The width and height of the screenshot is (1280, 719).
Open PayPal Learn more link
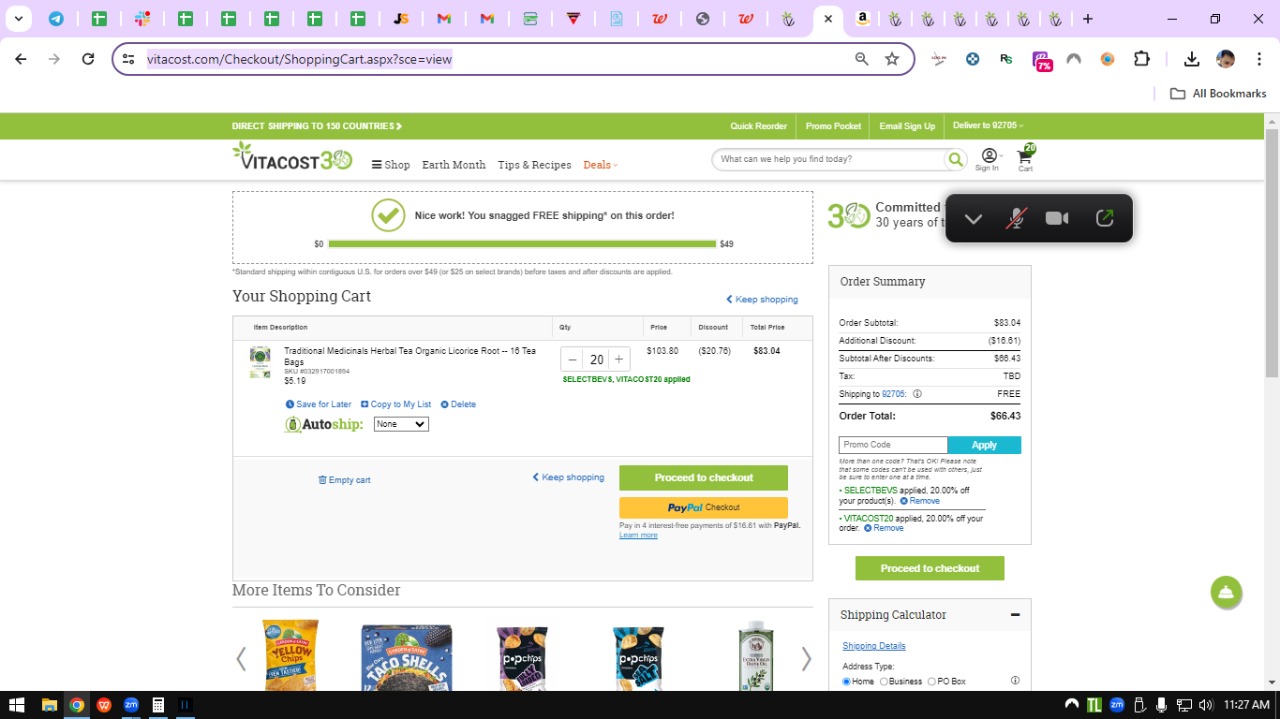coord(638,535)
